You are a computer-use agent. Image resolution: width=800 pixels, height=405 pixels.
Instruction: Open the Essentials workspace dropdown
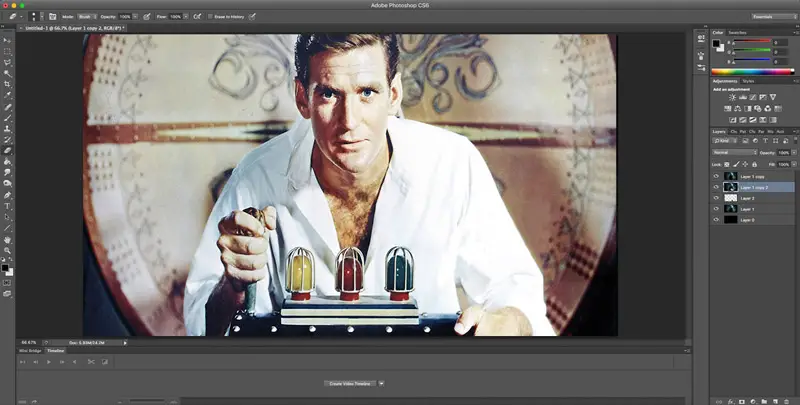coord(773,17)
